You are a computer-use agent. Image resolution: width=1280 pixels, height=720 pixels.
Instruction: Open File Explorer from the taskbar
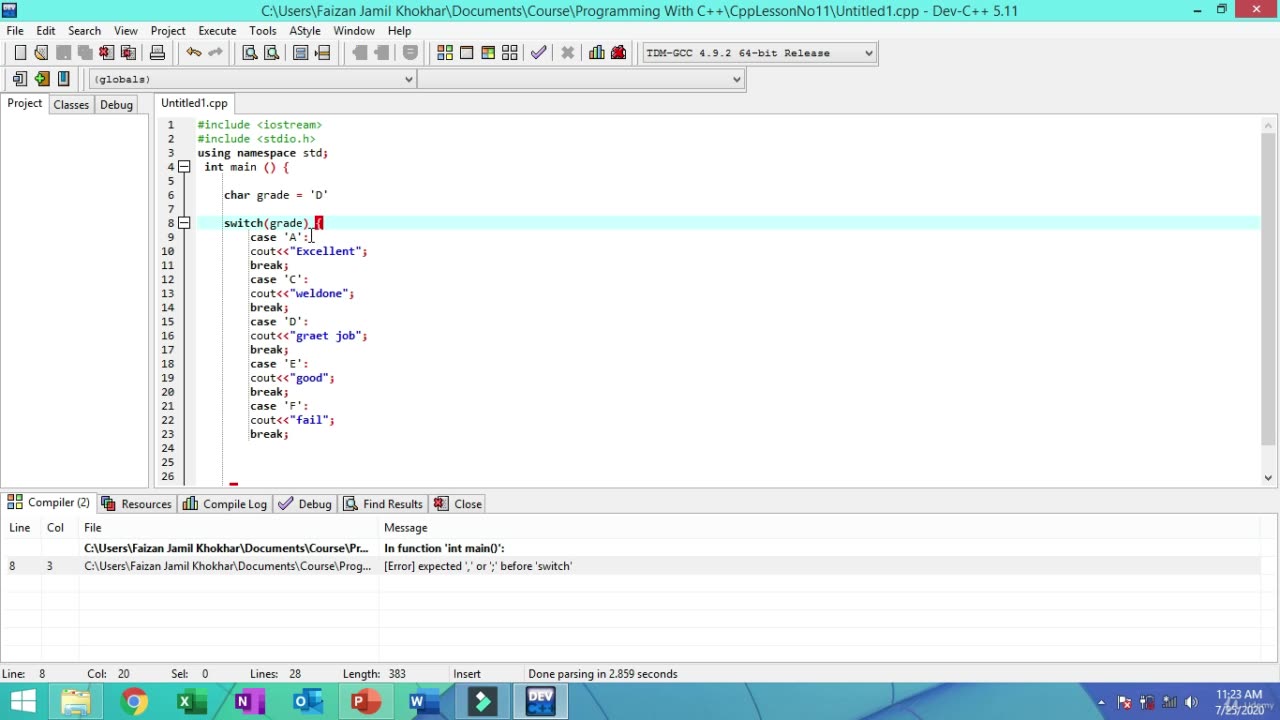(x=76, y=702)
